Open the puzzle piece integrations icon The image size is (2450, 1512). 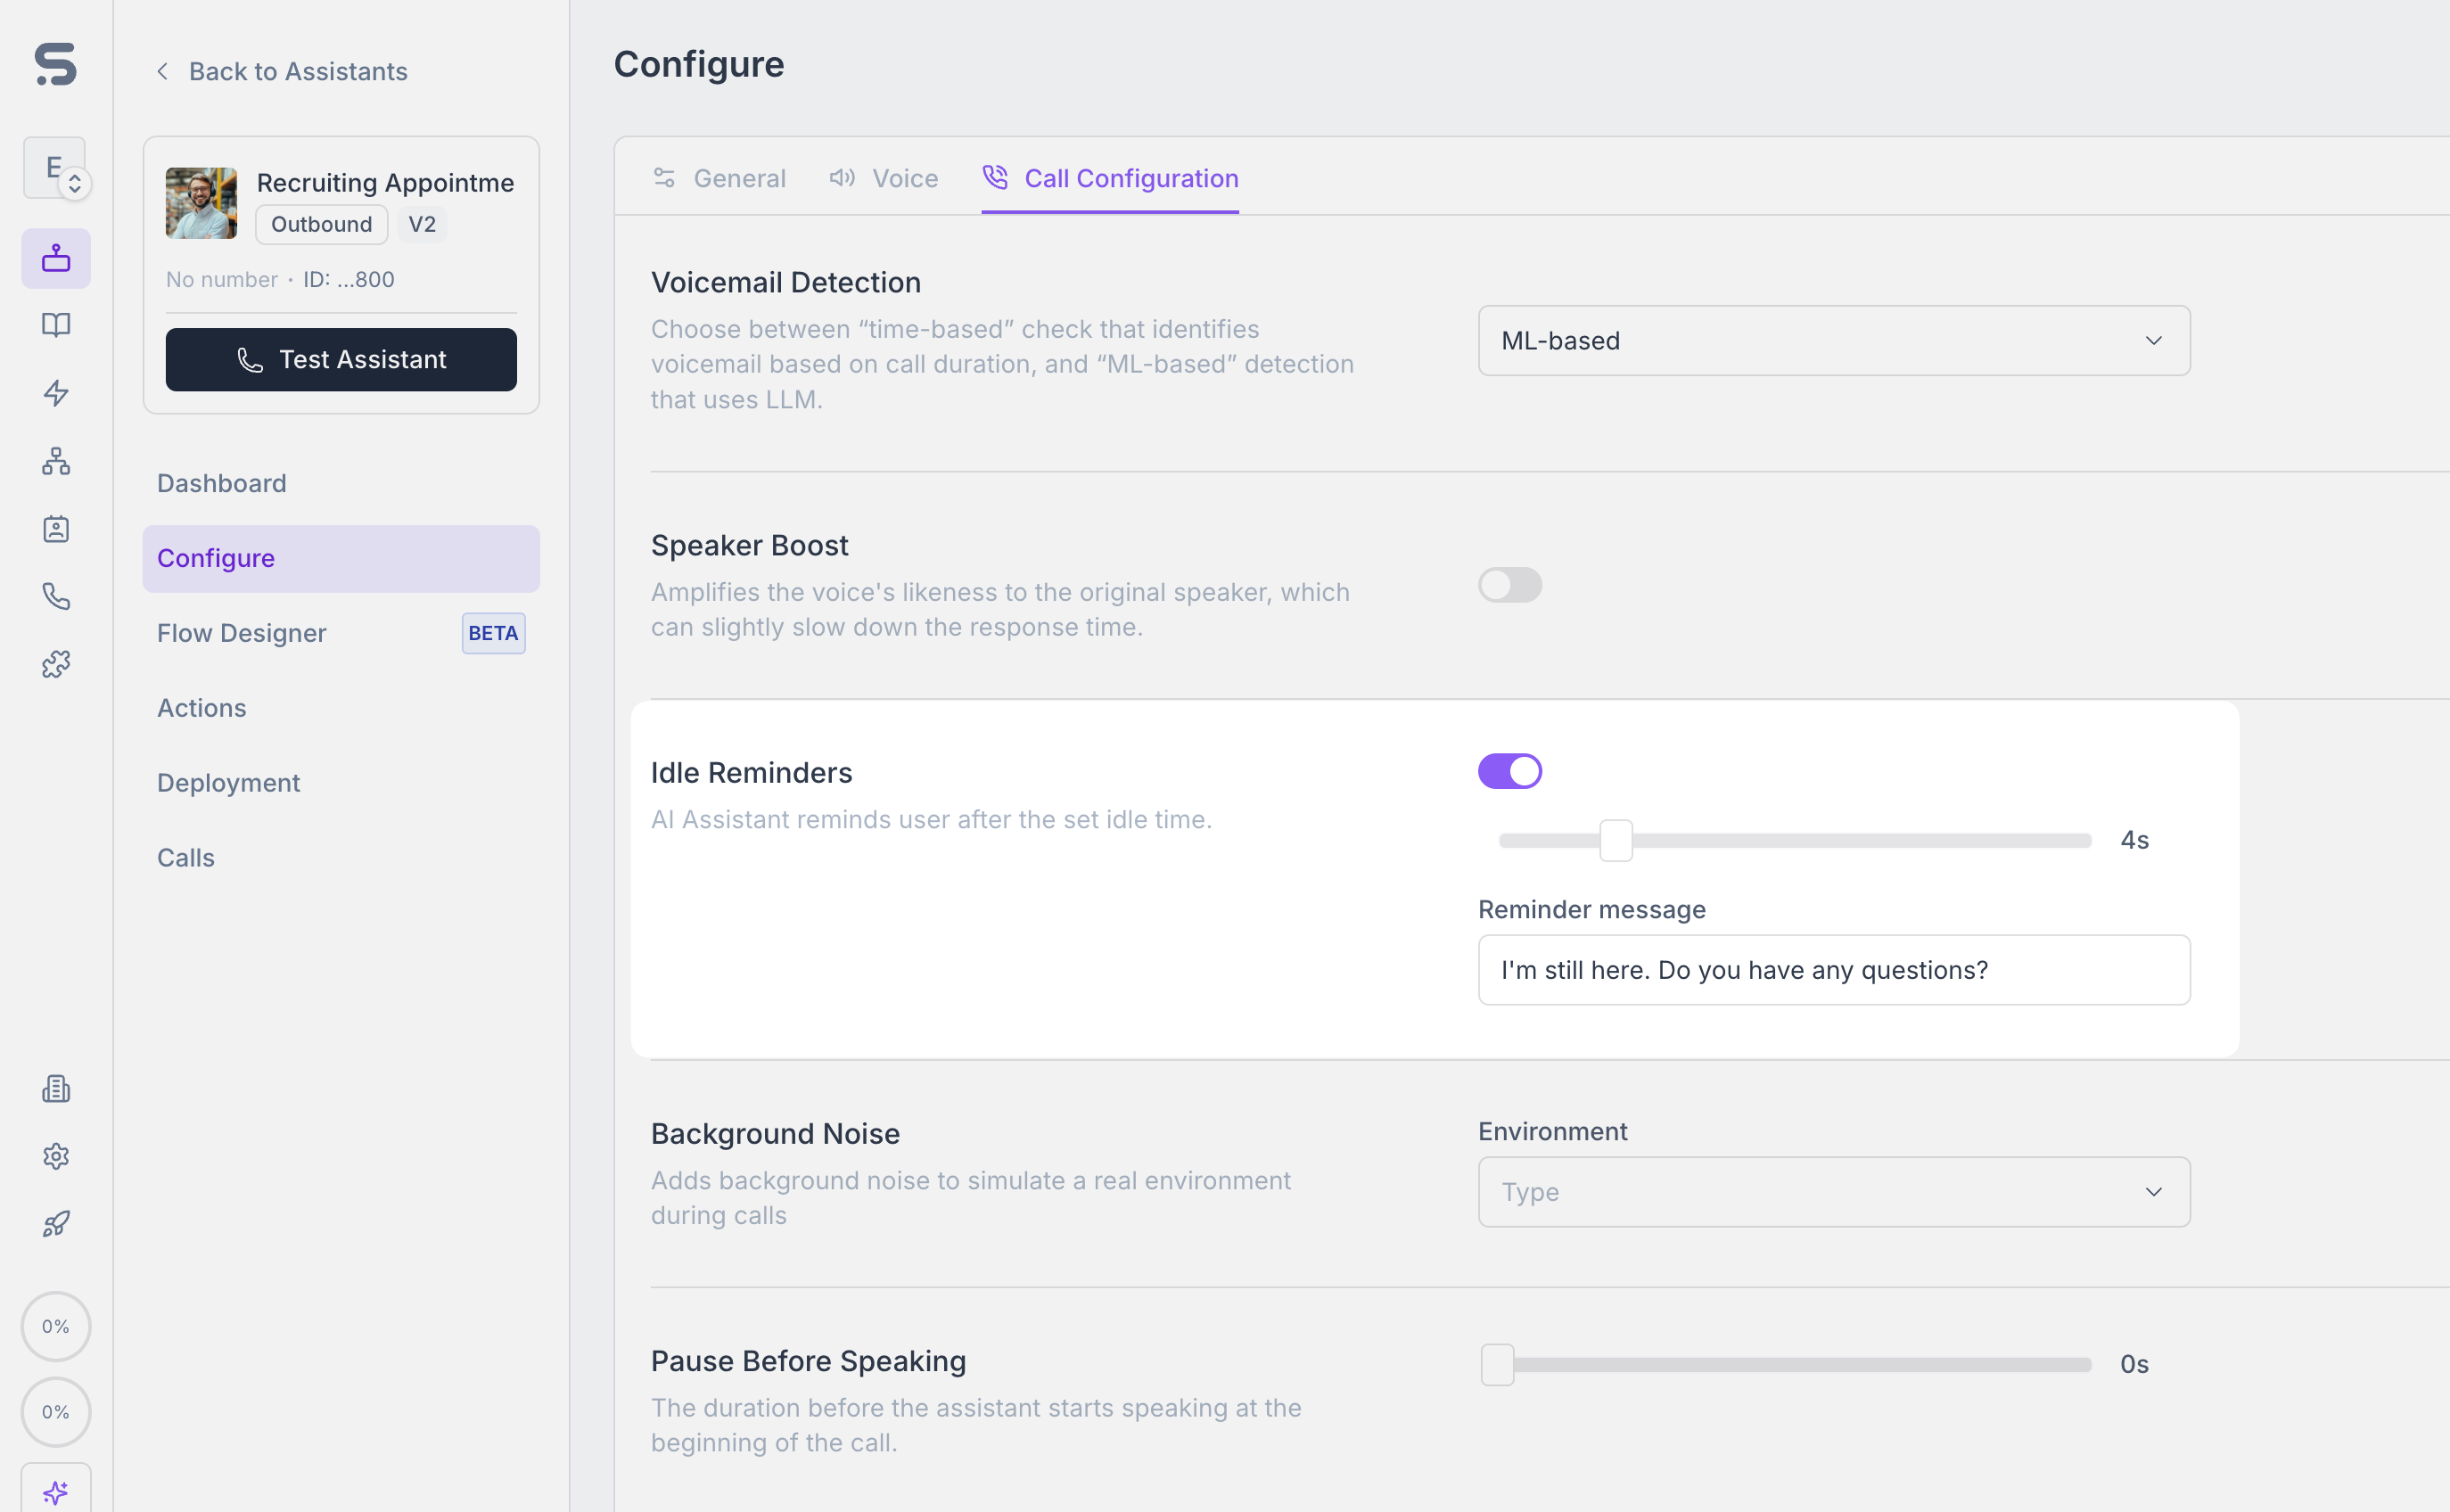tap(56, 665)
